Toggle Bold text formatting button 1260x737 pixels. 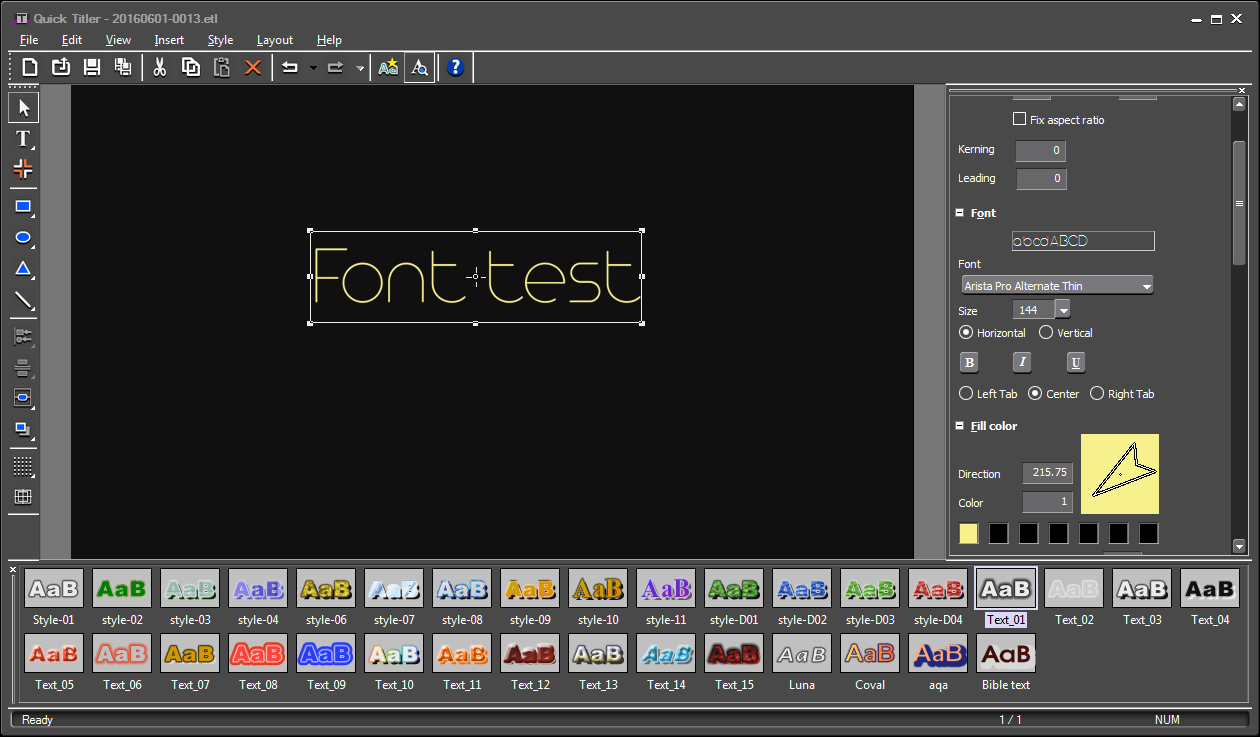point(969,362)
